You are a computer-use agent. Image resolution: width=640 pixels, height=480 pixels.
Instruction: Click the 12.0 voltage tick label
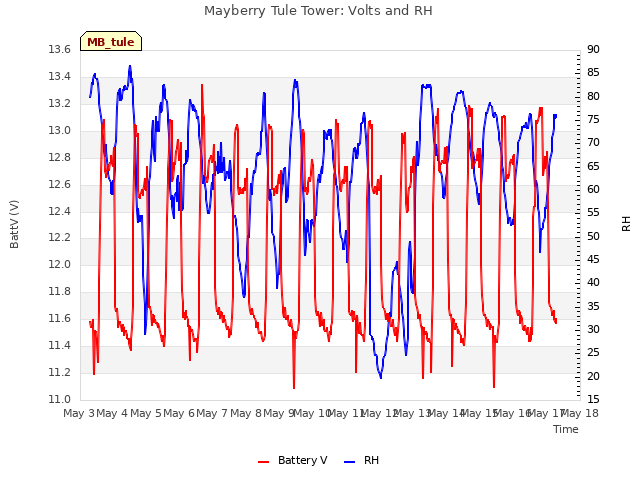click(x=59, y=265)
